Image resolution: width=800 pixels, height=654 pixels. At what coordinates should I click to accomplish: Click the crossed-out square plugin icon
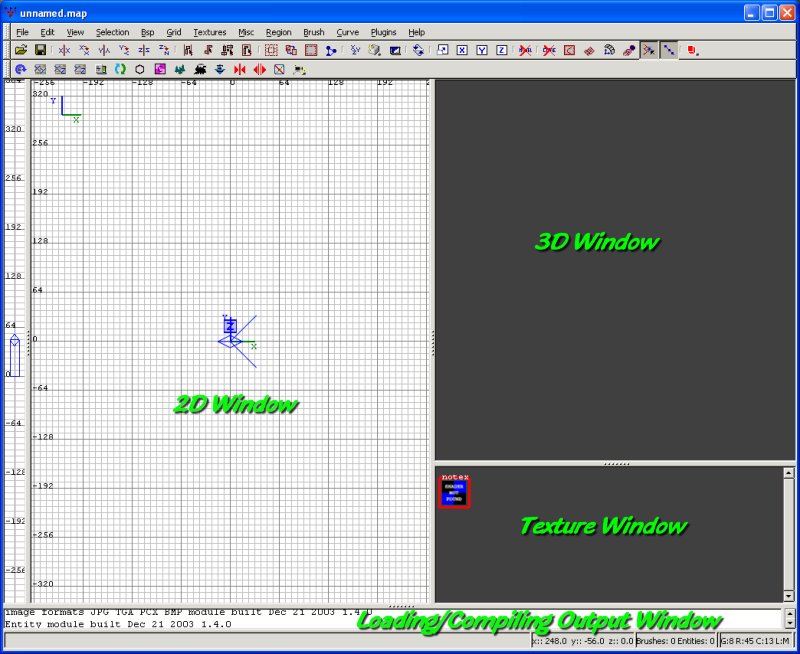(x=279, y=69)
